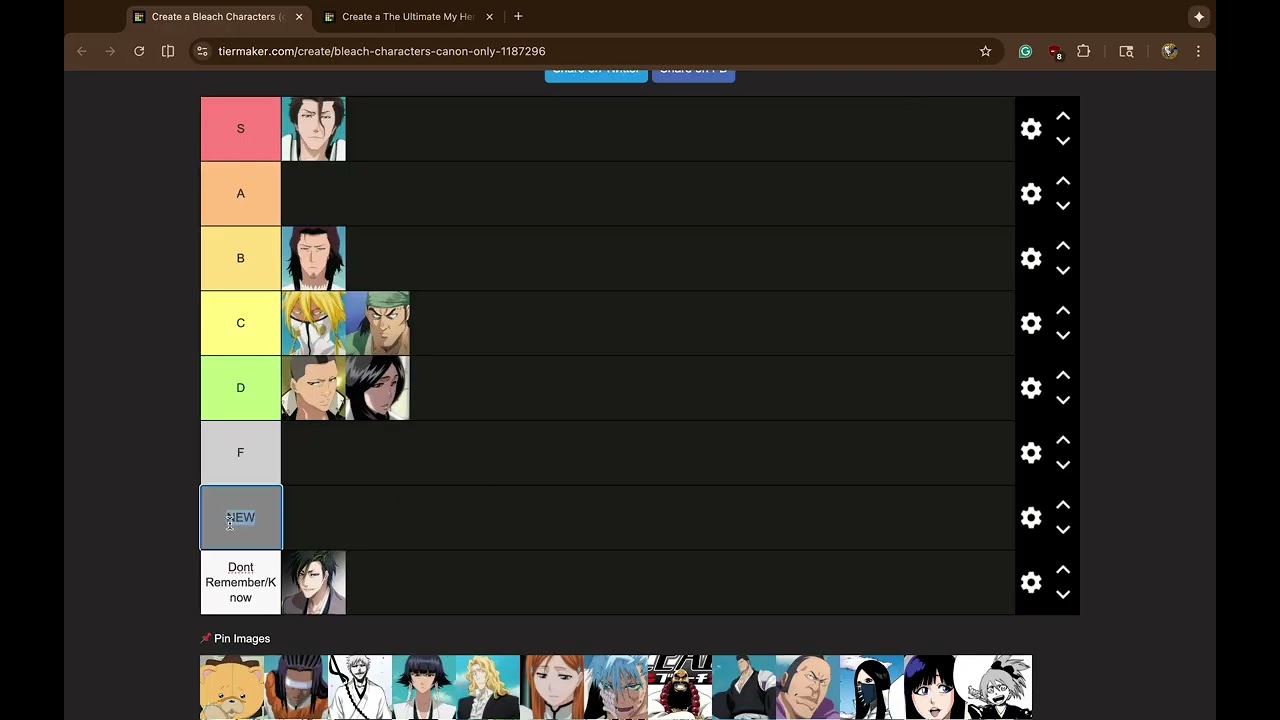Move D tier row down with arrow
Viewport: 1280px width, 720px height.
click(x=1063, y=400)
